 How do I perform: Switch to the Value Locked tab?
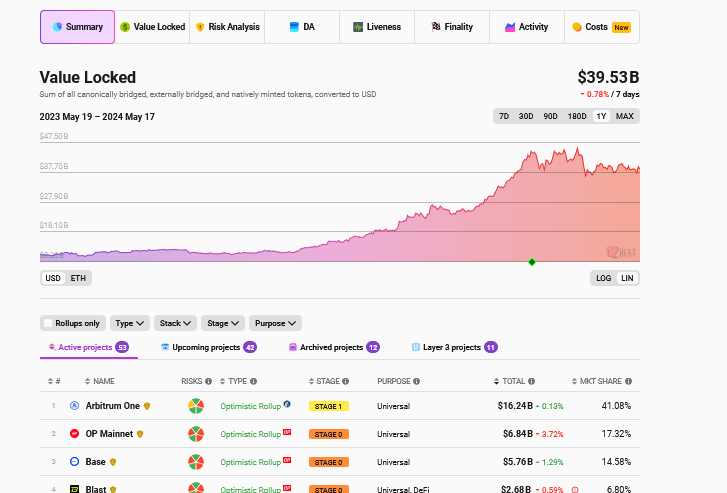tap(152, 27)
